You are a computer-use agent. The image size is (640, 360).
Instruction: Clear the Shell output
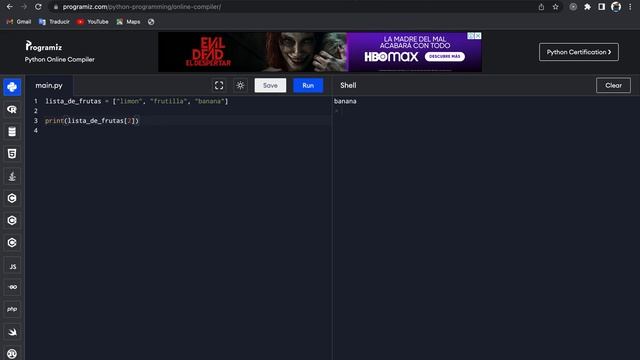613,85
